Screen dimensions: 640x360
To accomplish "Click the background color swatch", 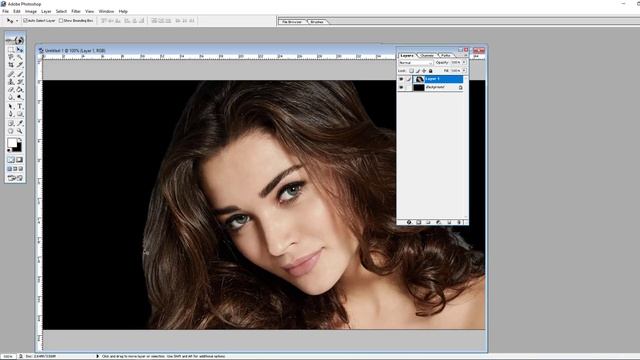I will point(18,148).
